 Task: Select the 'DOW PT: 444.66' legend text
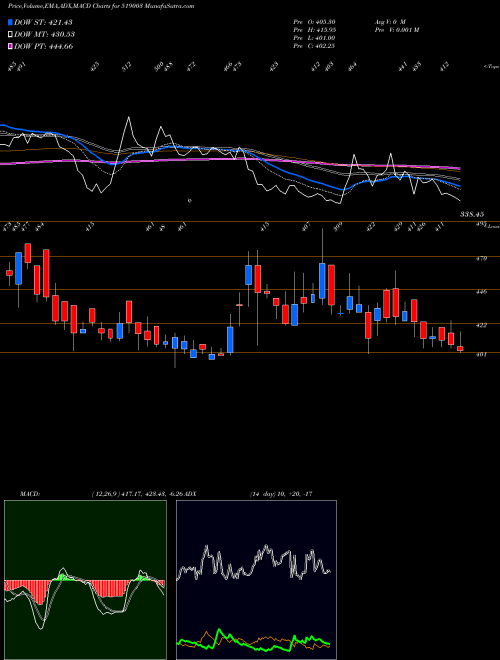pyautogui.click(x=44, y=46)
